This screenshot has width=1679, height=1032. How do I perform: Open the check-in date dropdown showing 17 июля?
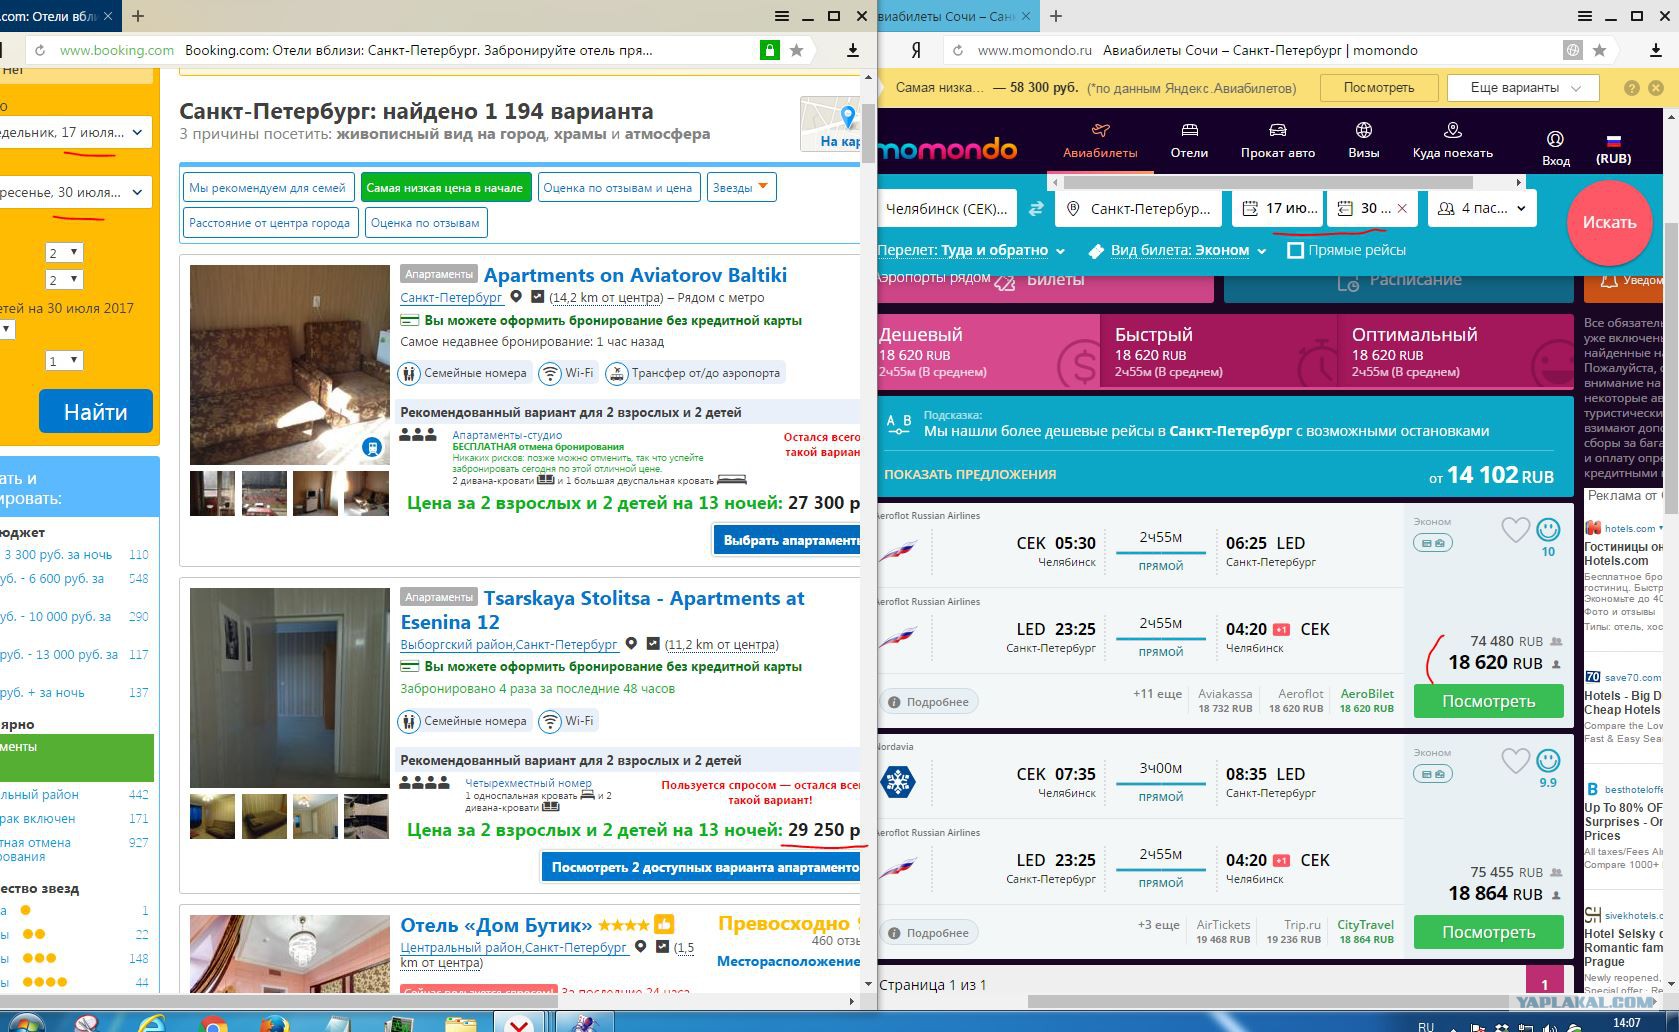(75, 132)
